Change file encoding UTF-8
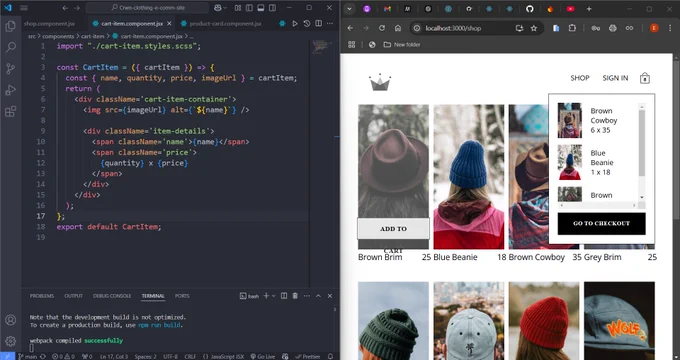Screen dimensions: 680x360 click(170, 357)
